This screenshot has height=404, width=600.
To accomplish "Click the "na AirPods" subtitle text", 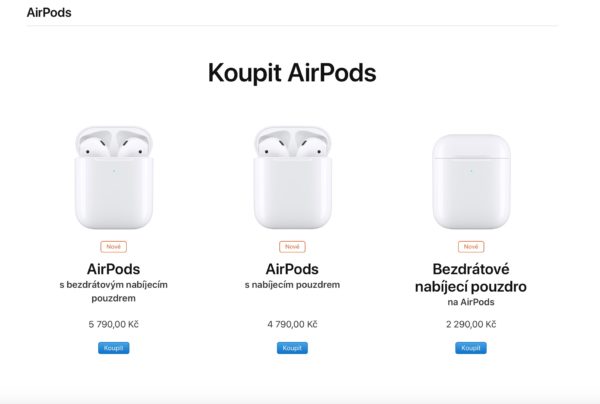I will [x=470, y=301].
